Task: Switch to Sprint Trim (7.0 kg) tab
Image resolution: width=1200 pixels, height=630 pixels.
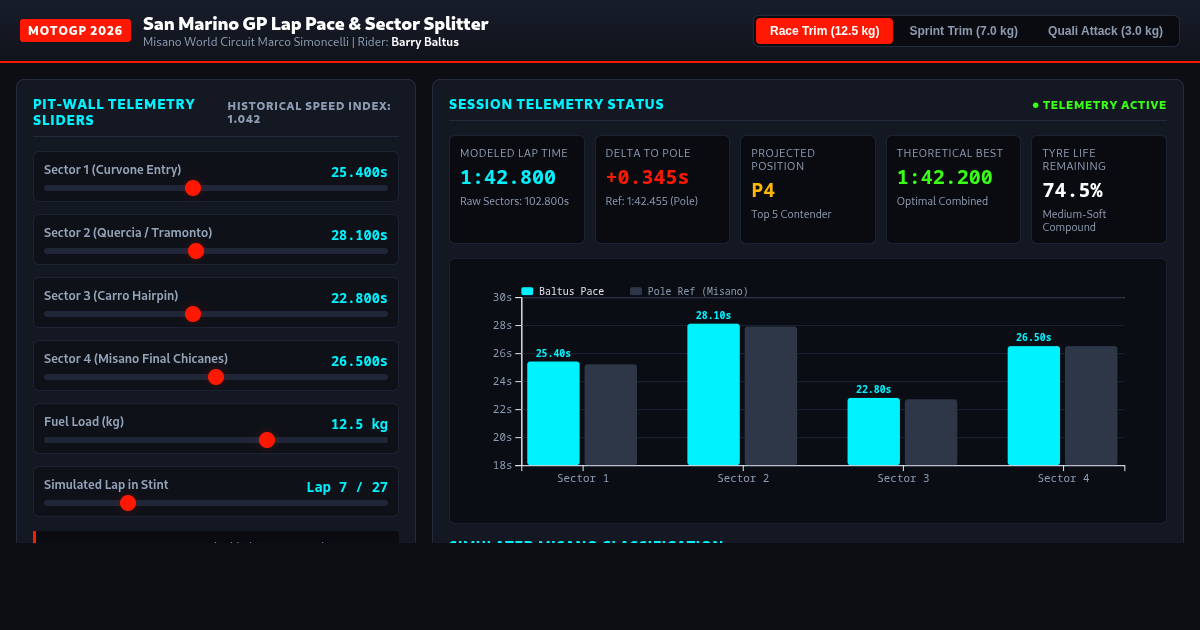Action: (963, 31)
